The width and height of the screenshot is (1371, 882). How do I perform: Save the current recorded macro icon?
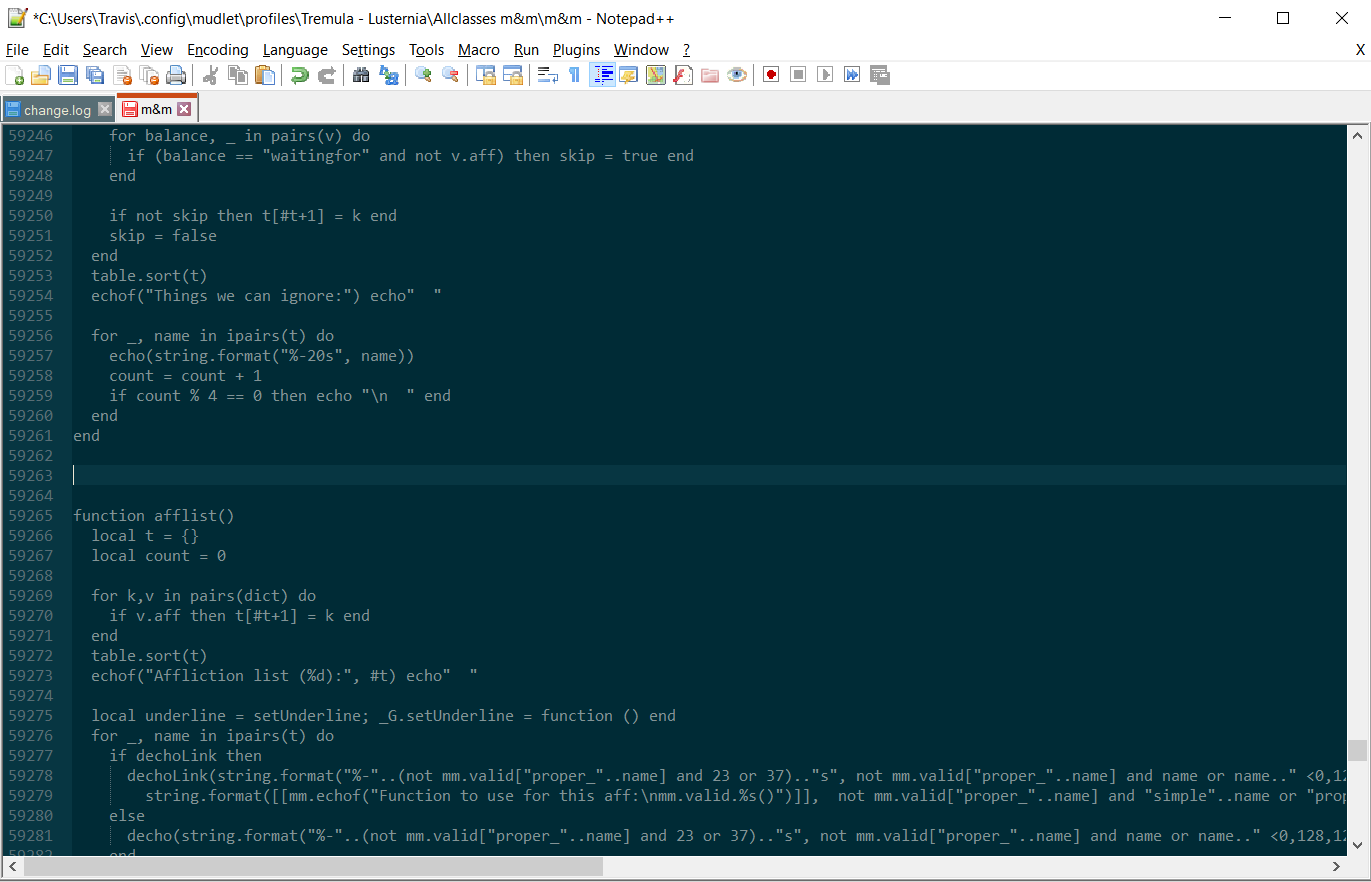(880, 75)
